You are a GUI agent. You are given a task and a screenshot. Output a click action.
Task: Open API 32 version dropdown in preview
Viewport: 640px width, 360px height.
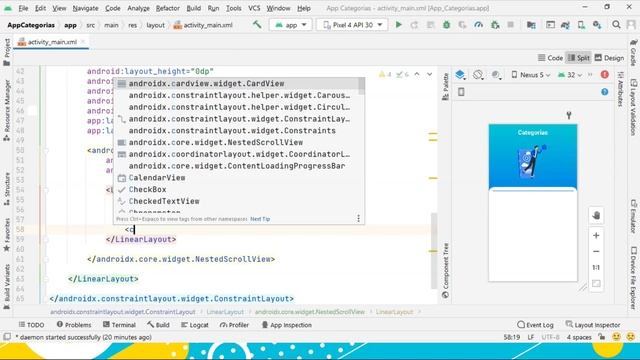570,75
